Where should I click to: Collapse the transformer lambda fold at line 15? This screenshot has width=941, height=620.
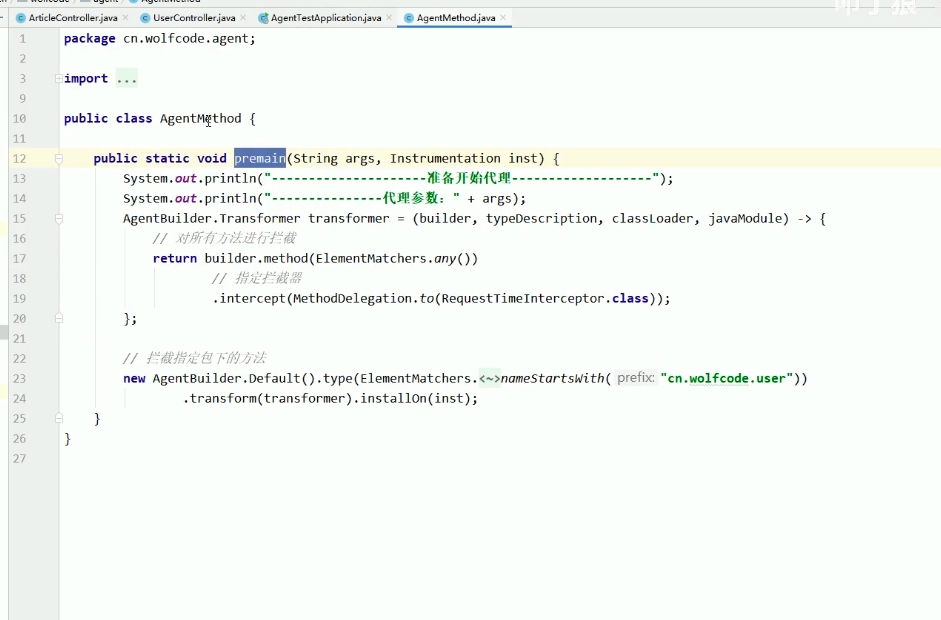[58, 218]
